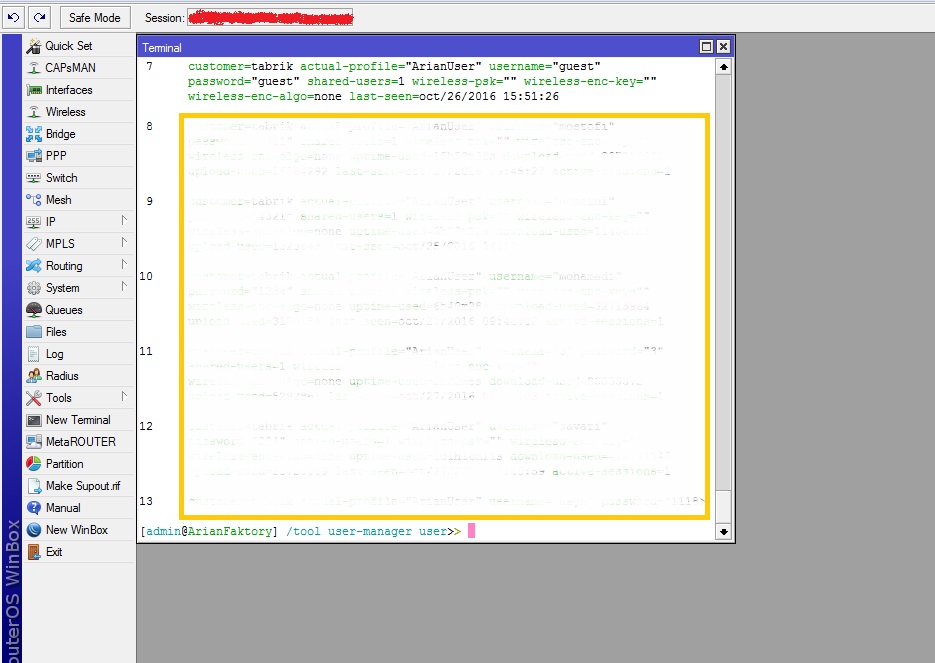Click the Log icon
The image size is (935, 663).
click(34, 354)
